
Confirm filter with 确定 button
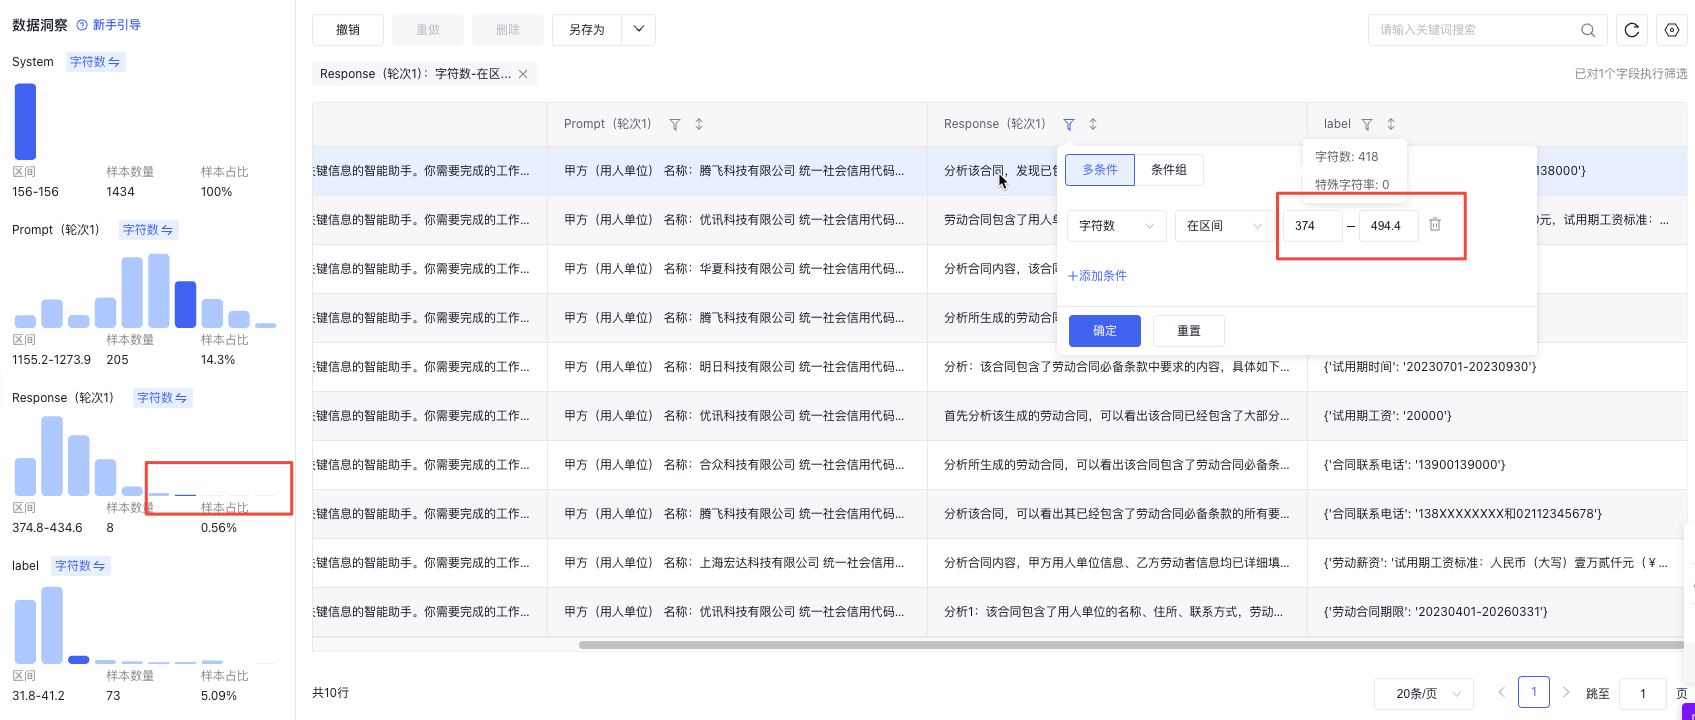click(1105, 331)
